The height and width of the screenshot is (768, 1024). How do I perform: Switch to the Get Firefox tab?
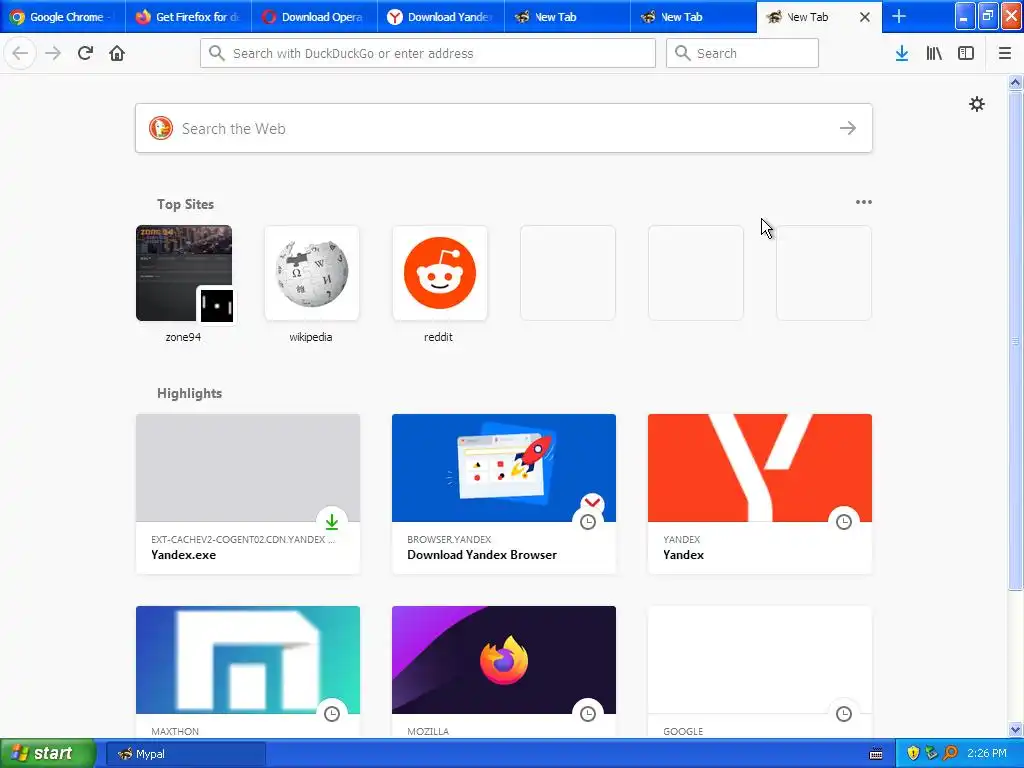pos(189,17)
